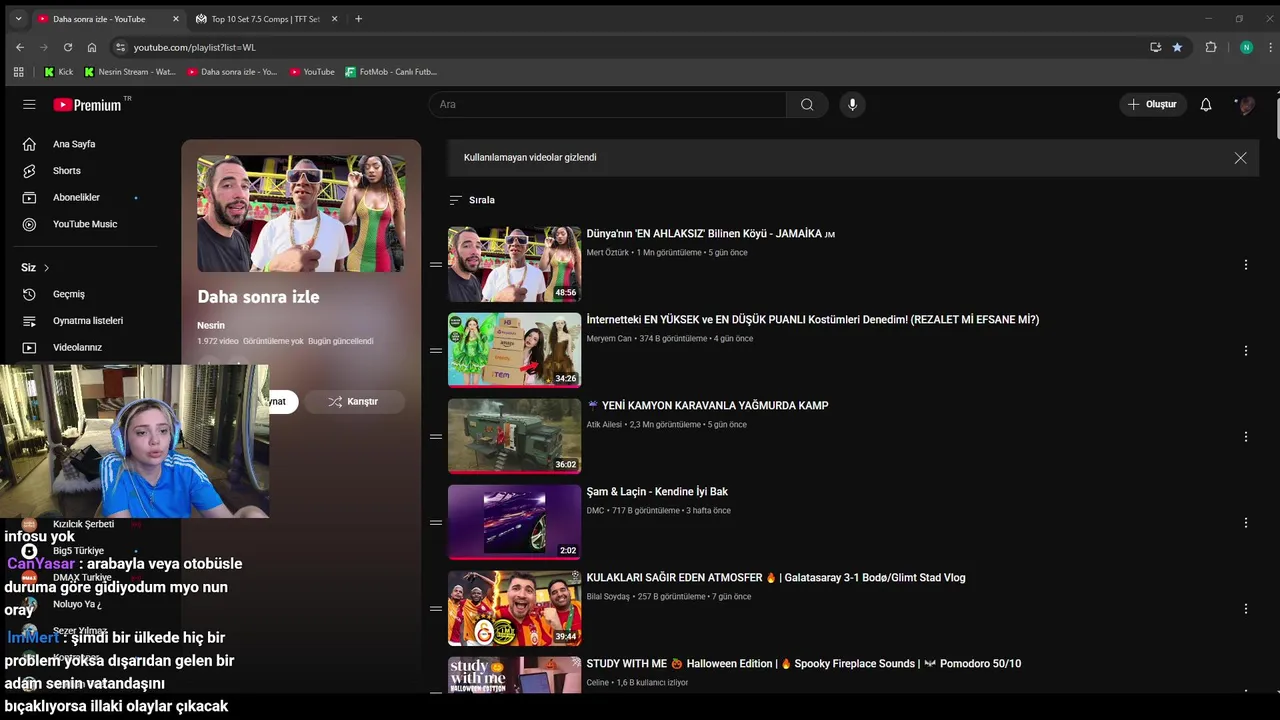Open the JAMAİKA video thumbnail
Screen dimensions: 1280x720
coord(514,264)
